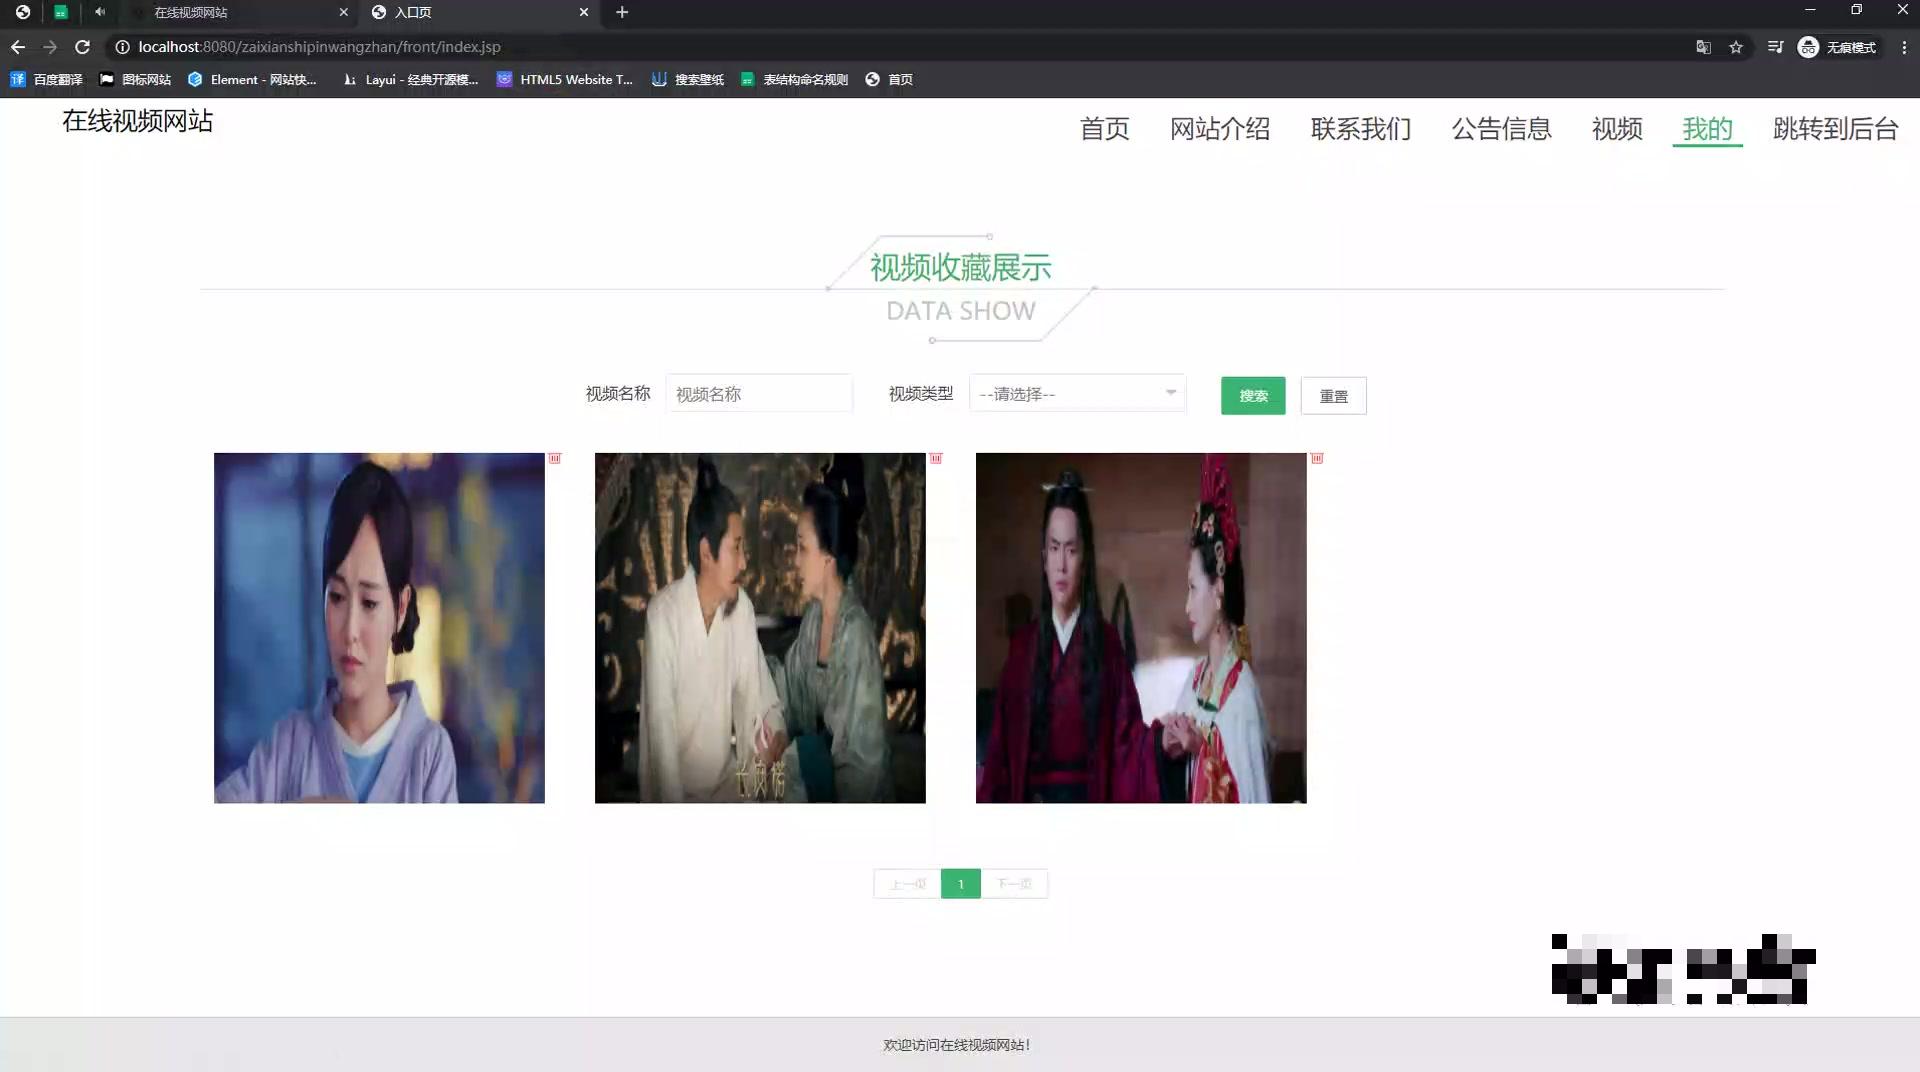Viewport: 1920px width, 1072px height.
Task: Open a new tab with the plus icon
Action: click(x=622, y=12)
